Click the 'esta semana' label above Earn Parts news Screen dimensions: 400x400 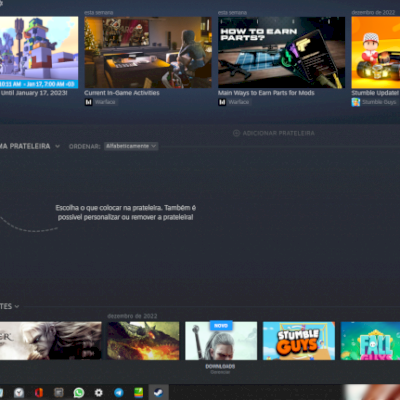pos(232,13)
